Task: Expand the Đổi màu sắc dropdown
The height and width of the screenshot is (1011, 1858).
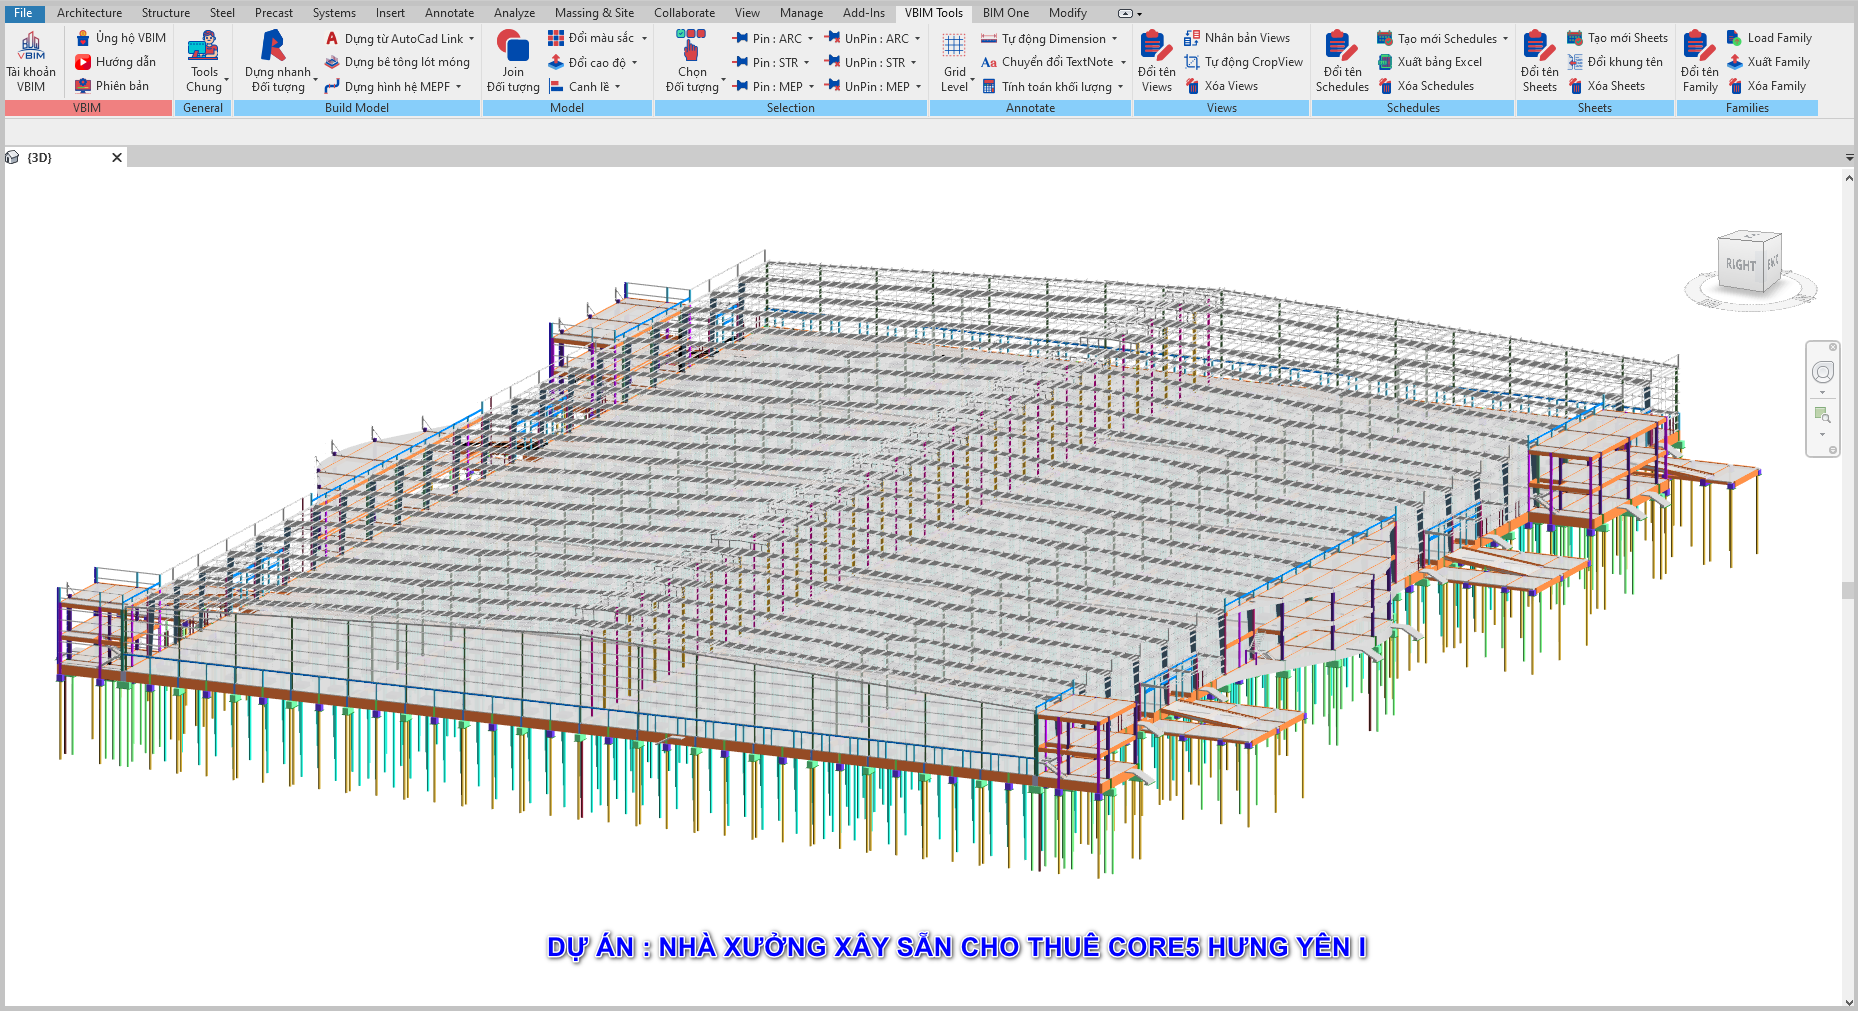Action: [644, 39]
